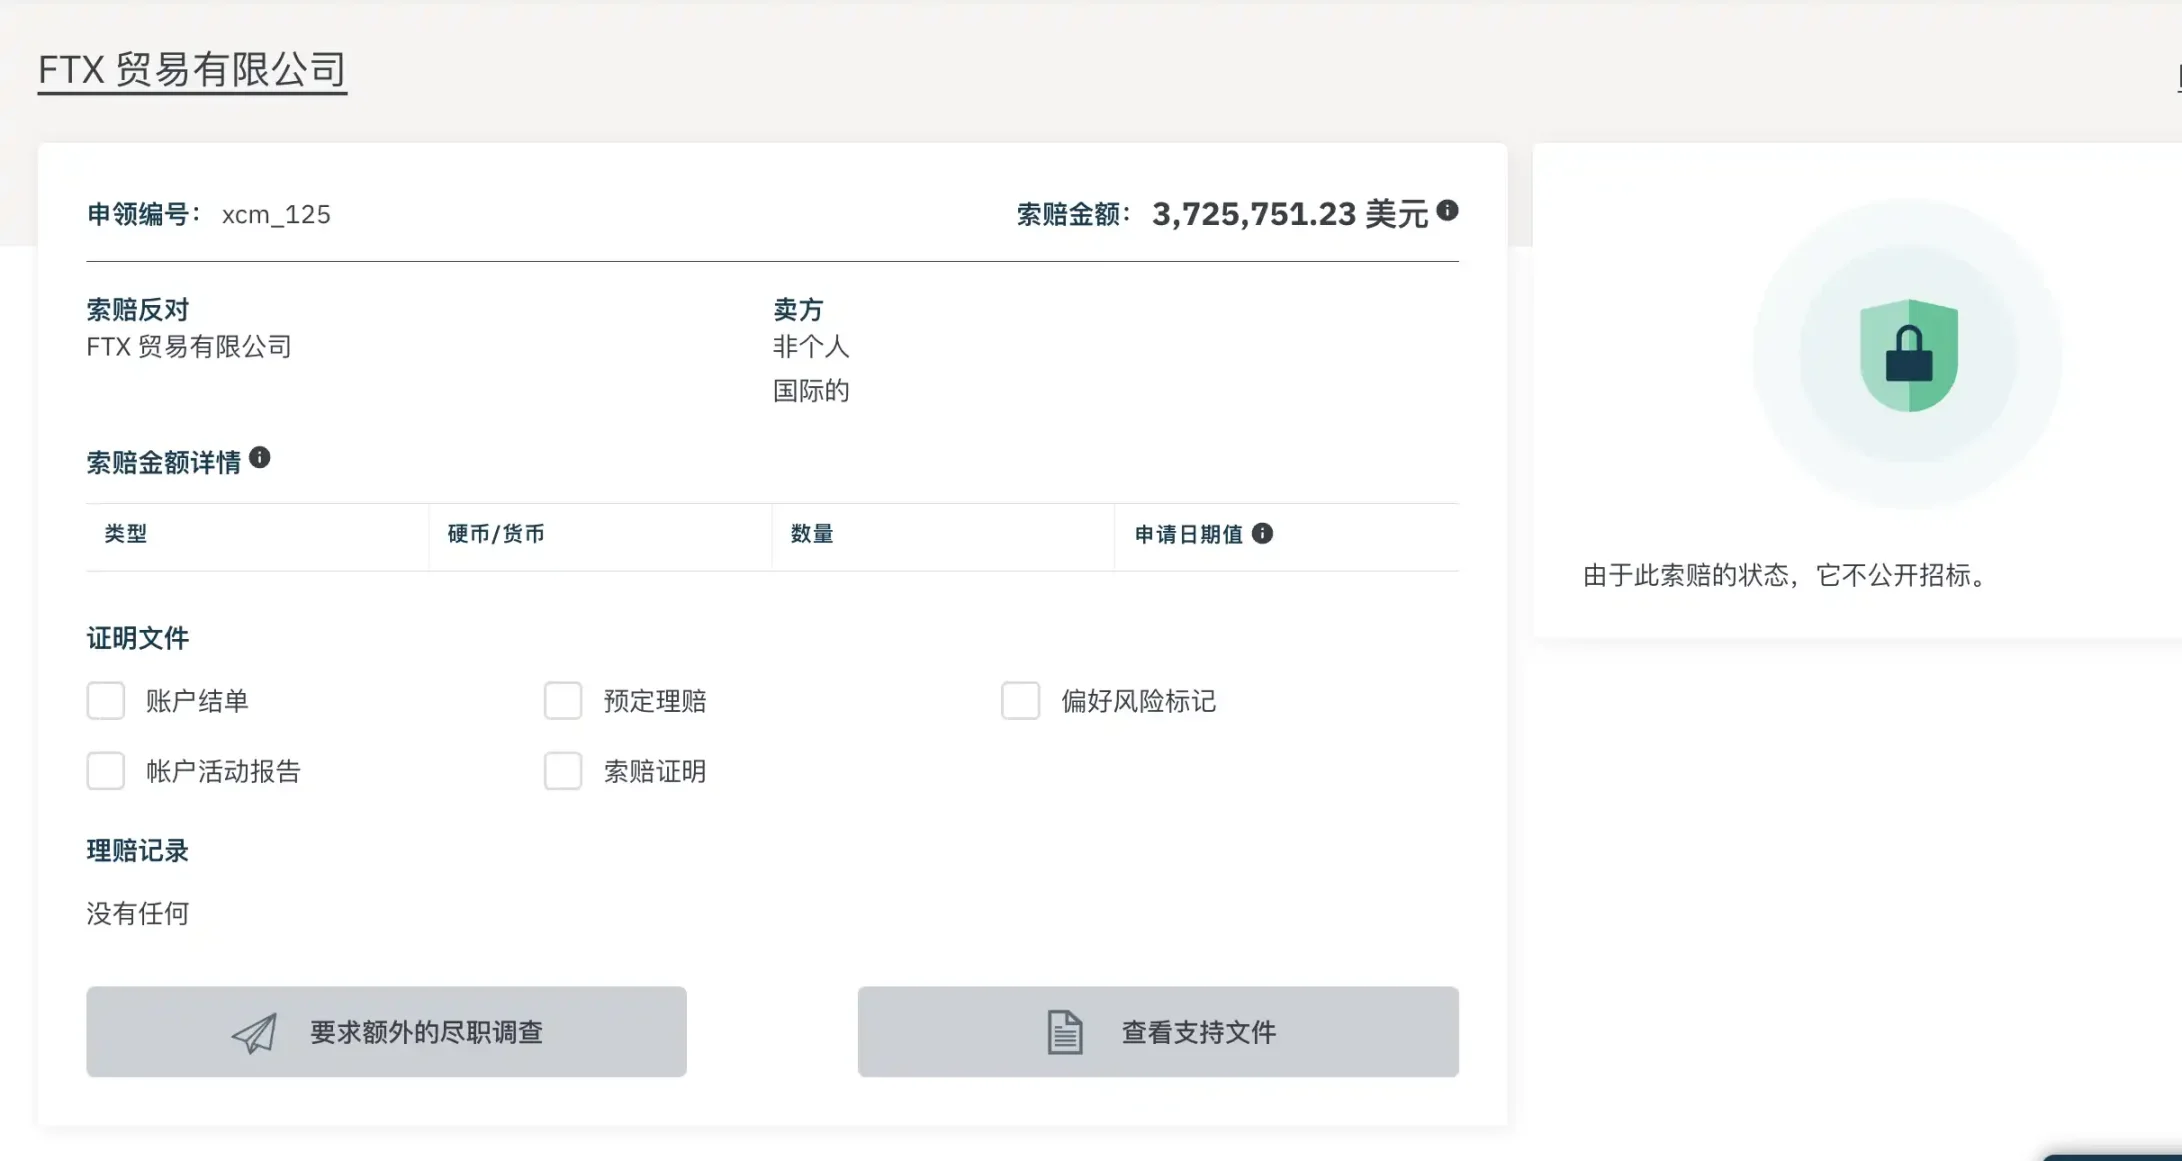
Task: Select the claim number value xcm_125
Action: click(276, 213)
